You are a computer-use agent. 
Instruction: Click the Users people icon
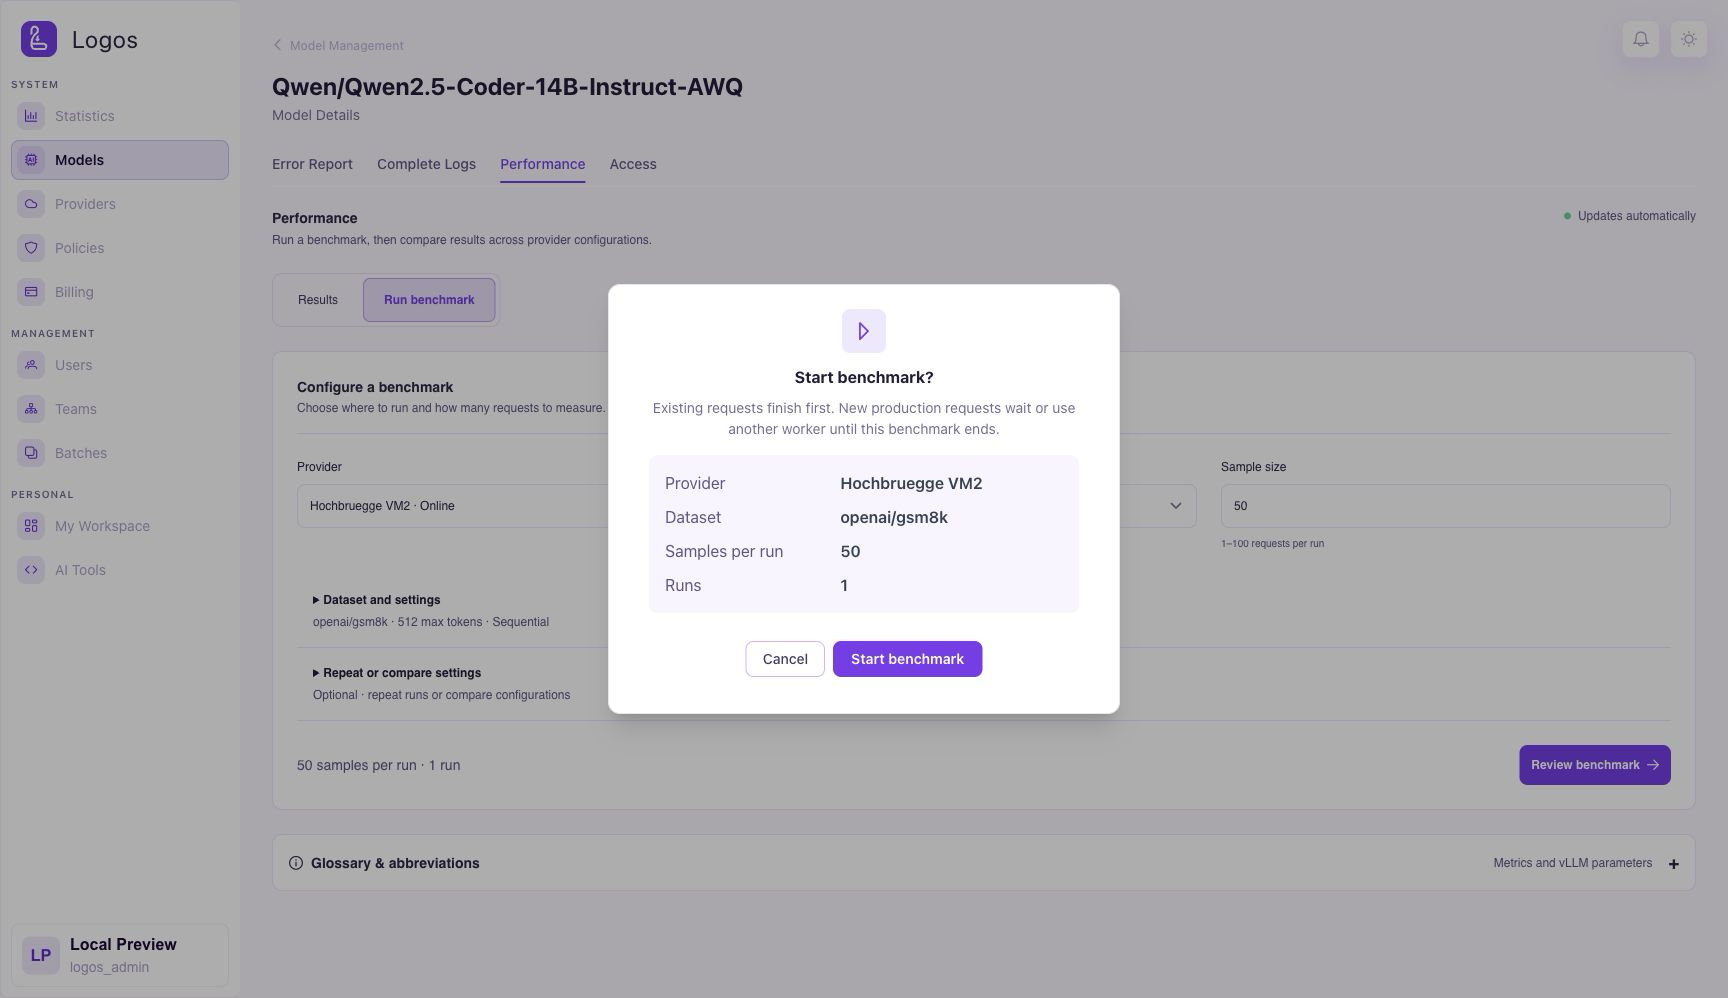(31, 365)
